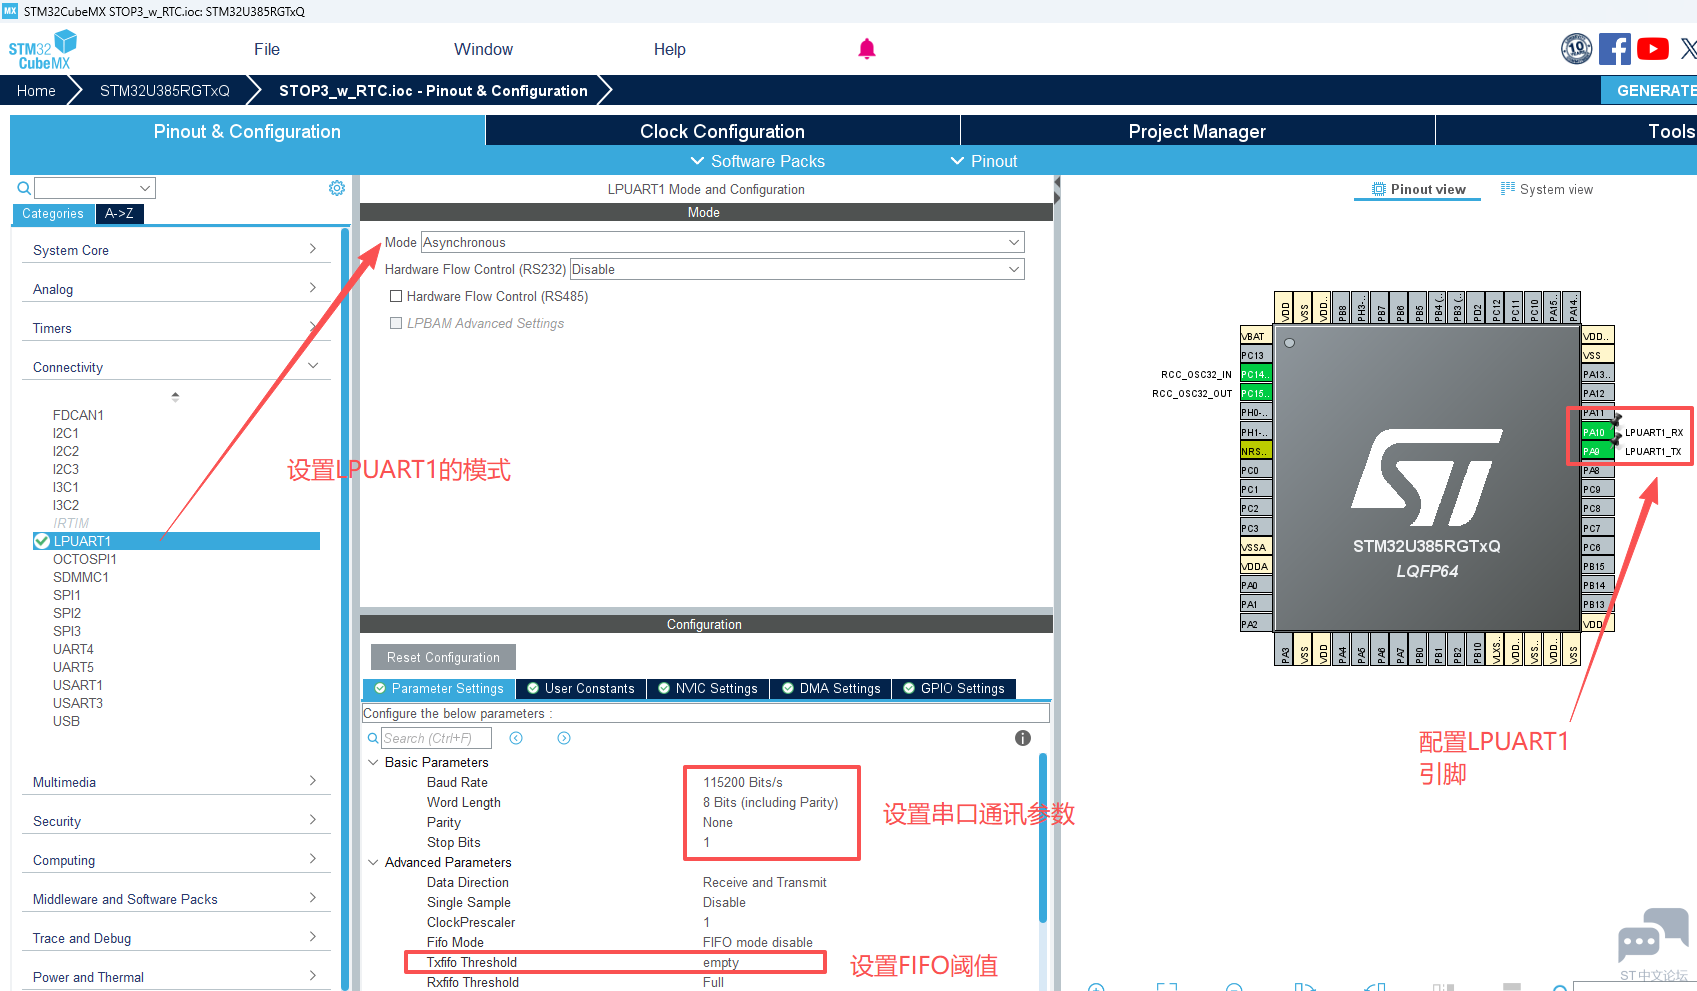Collapse the Advanced Parameters group

[x=373, y=862]
